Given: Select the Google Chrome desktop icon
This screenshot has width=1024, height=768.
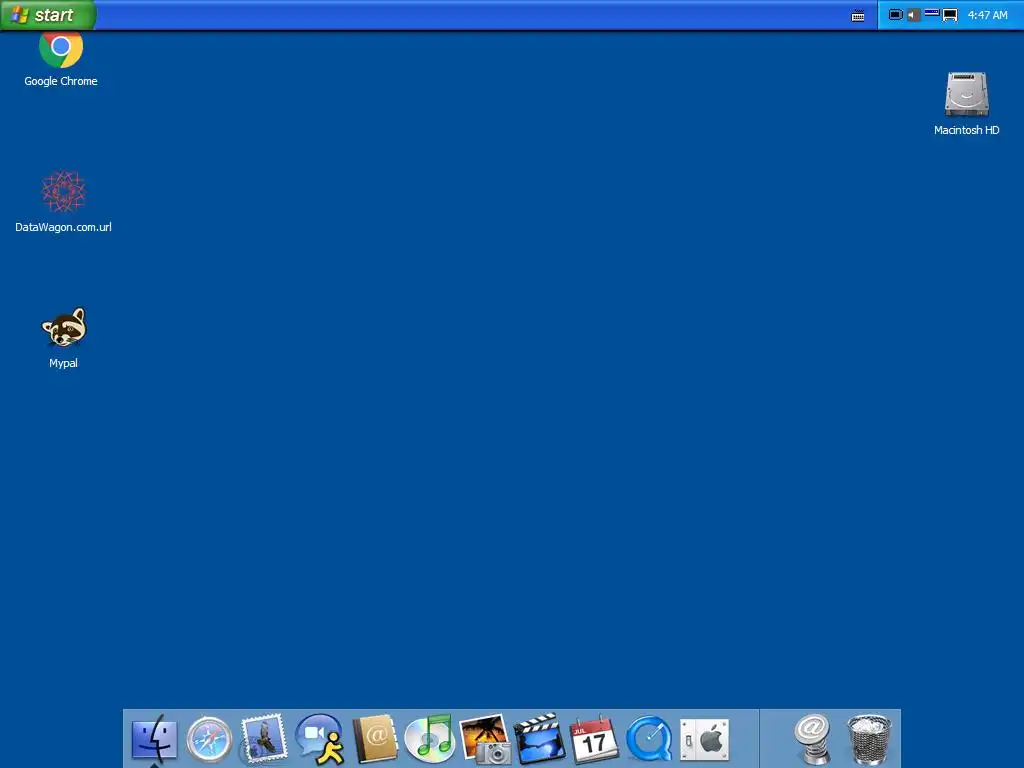Looking at the screenshot, I should (x=61, y=59).
